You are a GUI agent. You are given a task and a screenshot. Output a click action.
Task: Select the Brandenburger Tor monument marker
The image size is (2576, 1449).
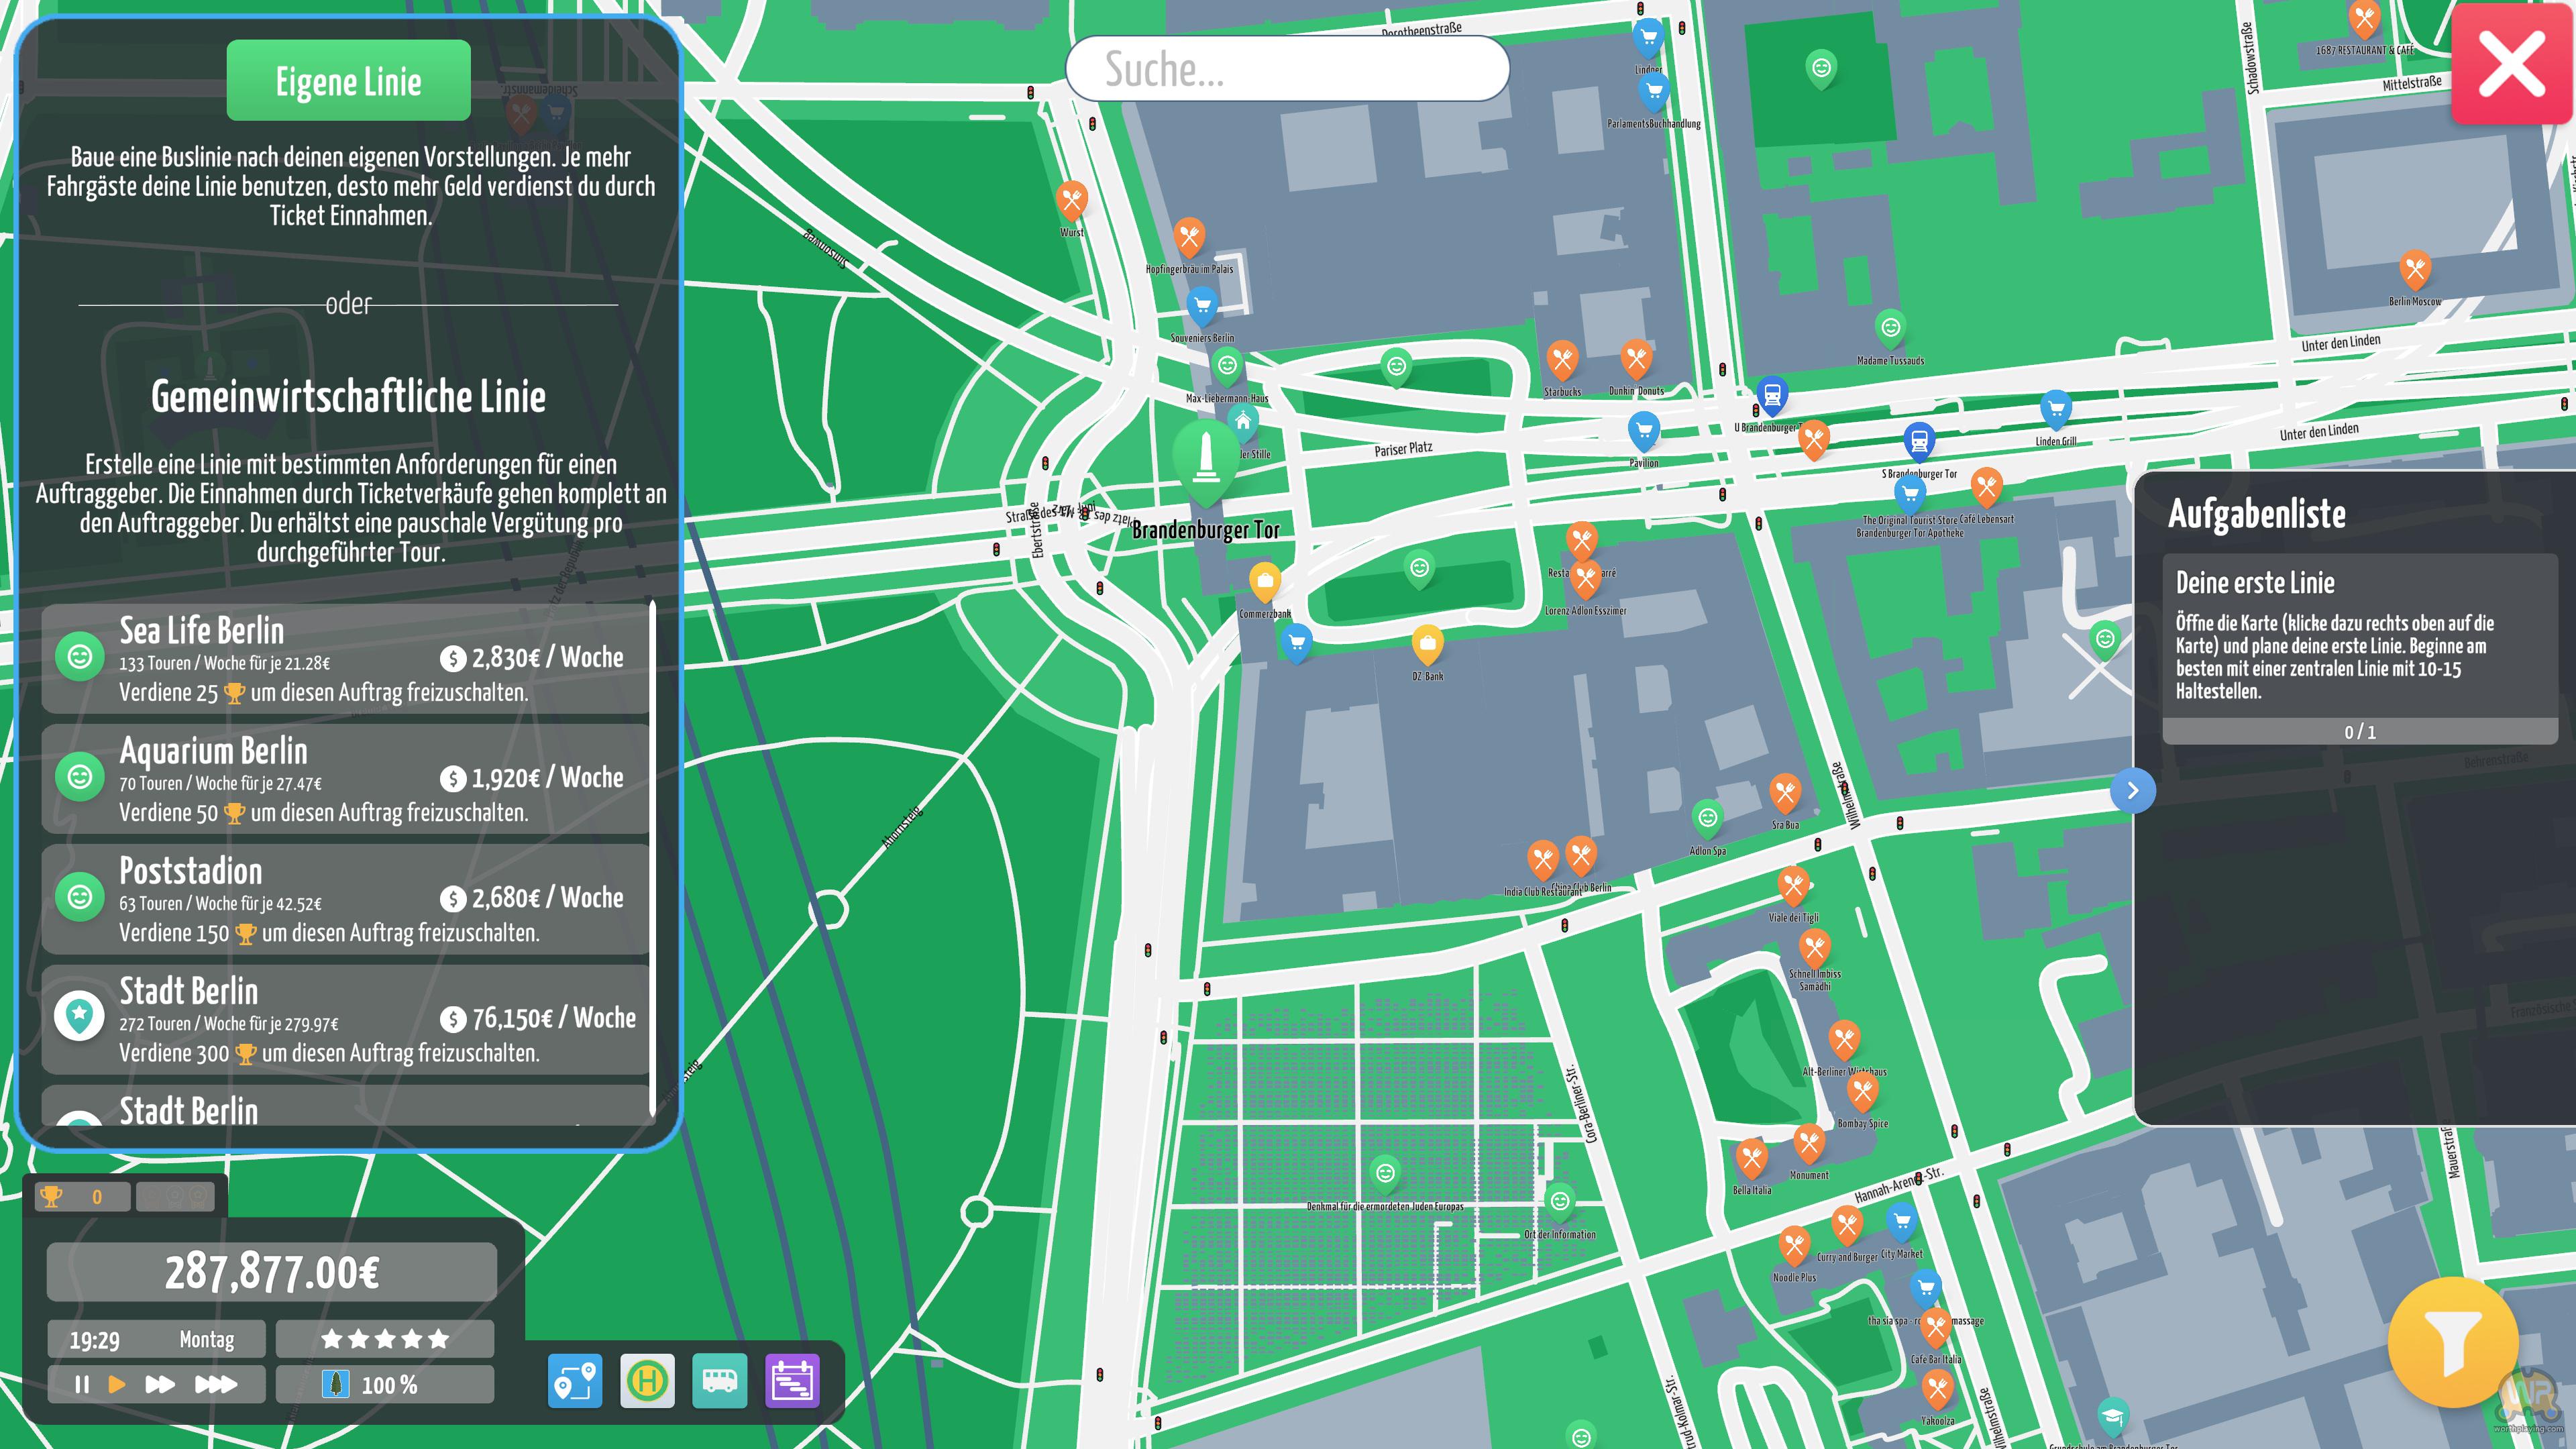[1206, 457]
